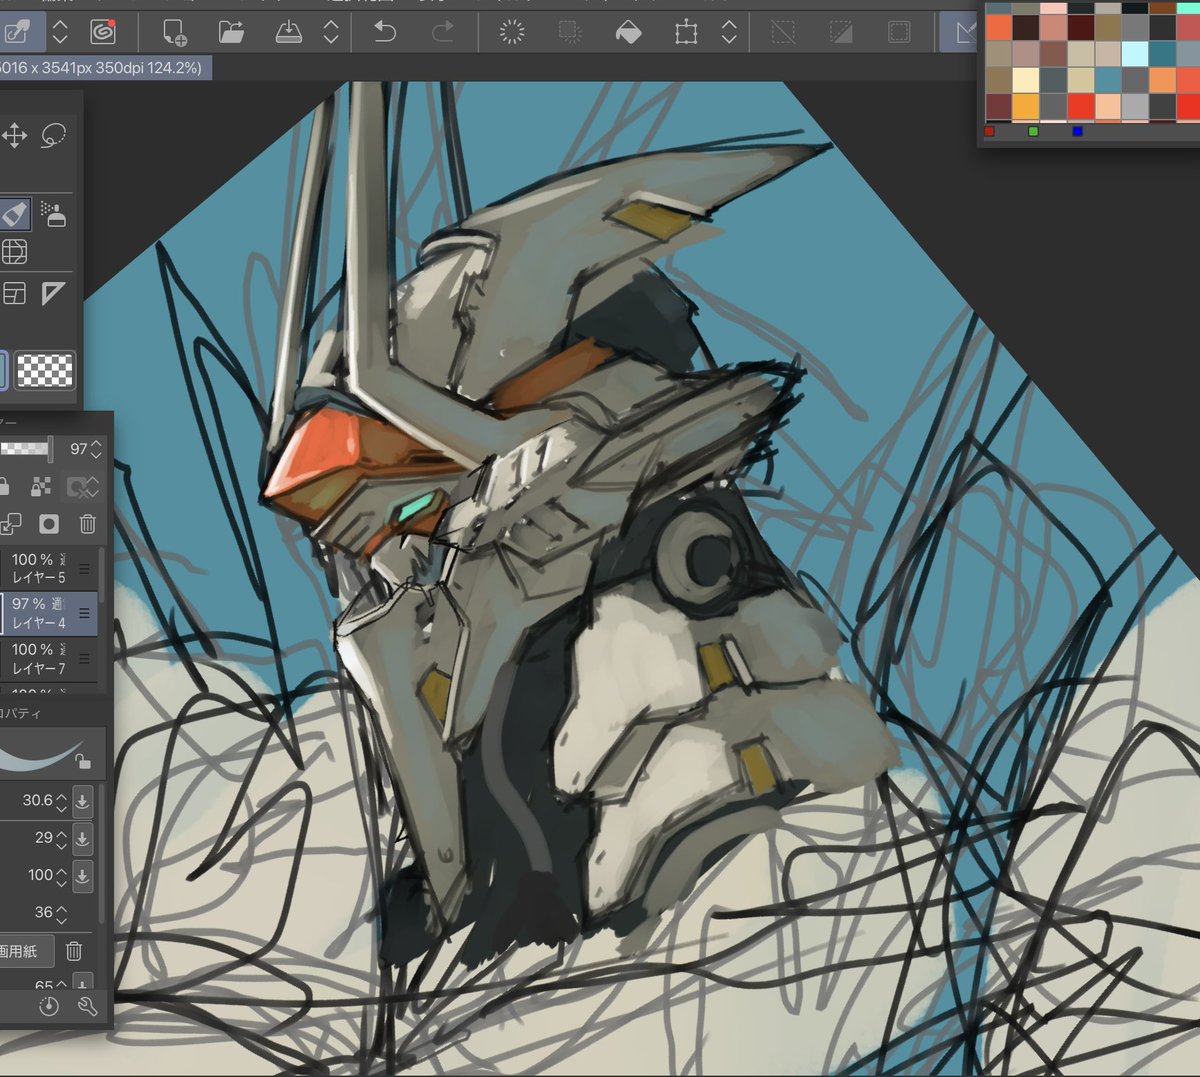Image resolution: width=1200 pixels, height=1077 pixels.
Task: Open a file via folder icon
Action: point(231,32)
